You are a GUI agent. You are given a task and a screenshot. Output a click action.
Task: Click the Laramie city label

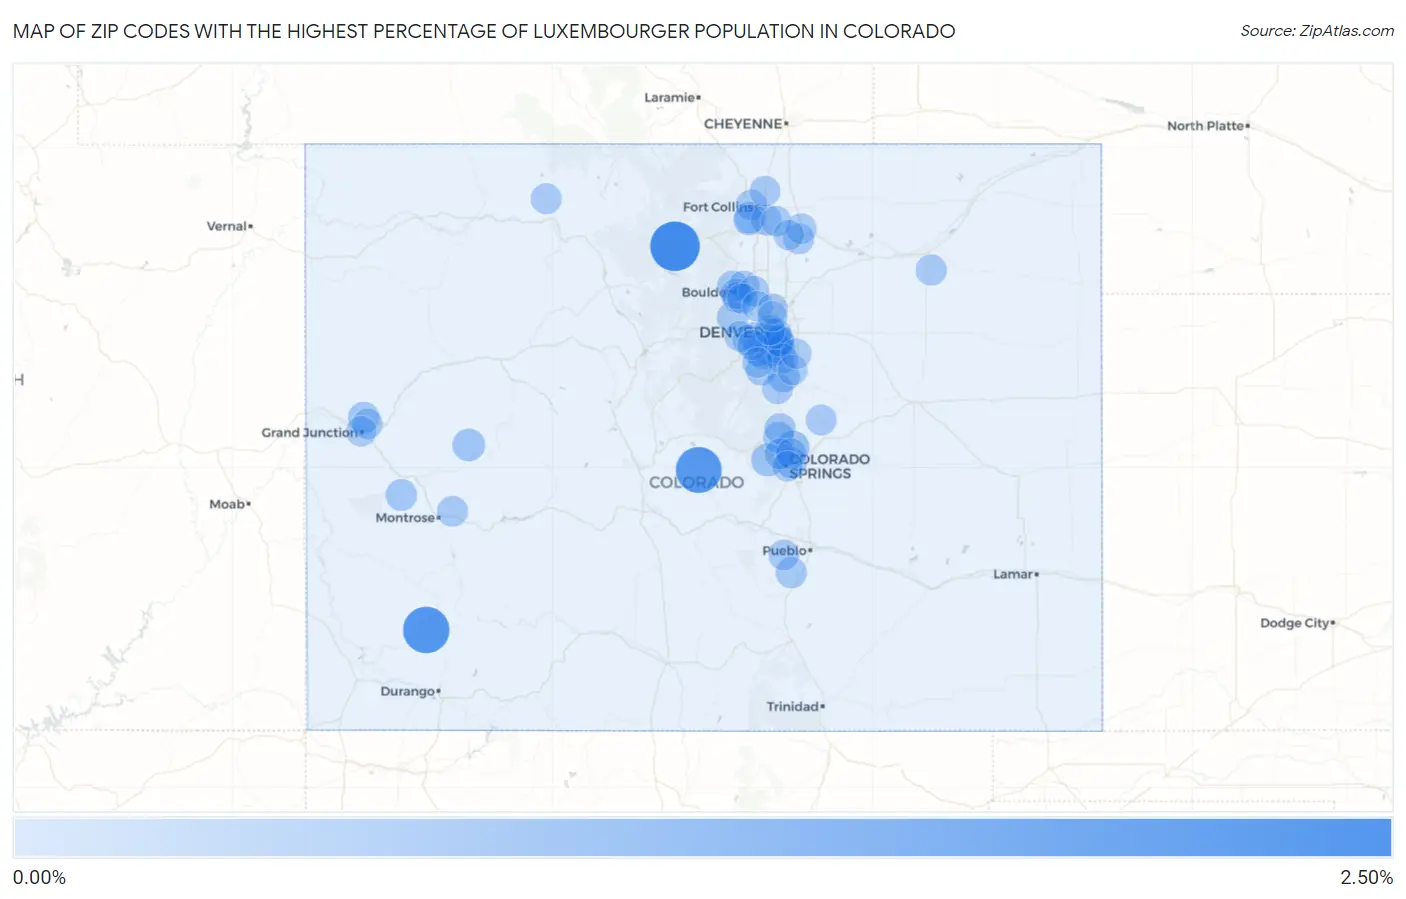click(672, 97)
